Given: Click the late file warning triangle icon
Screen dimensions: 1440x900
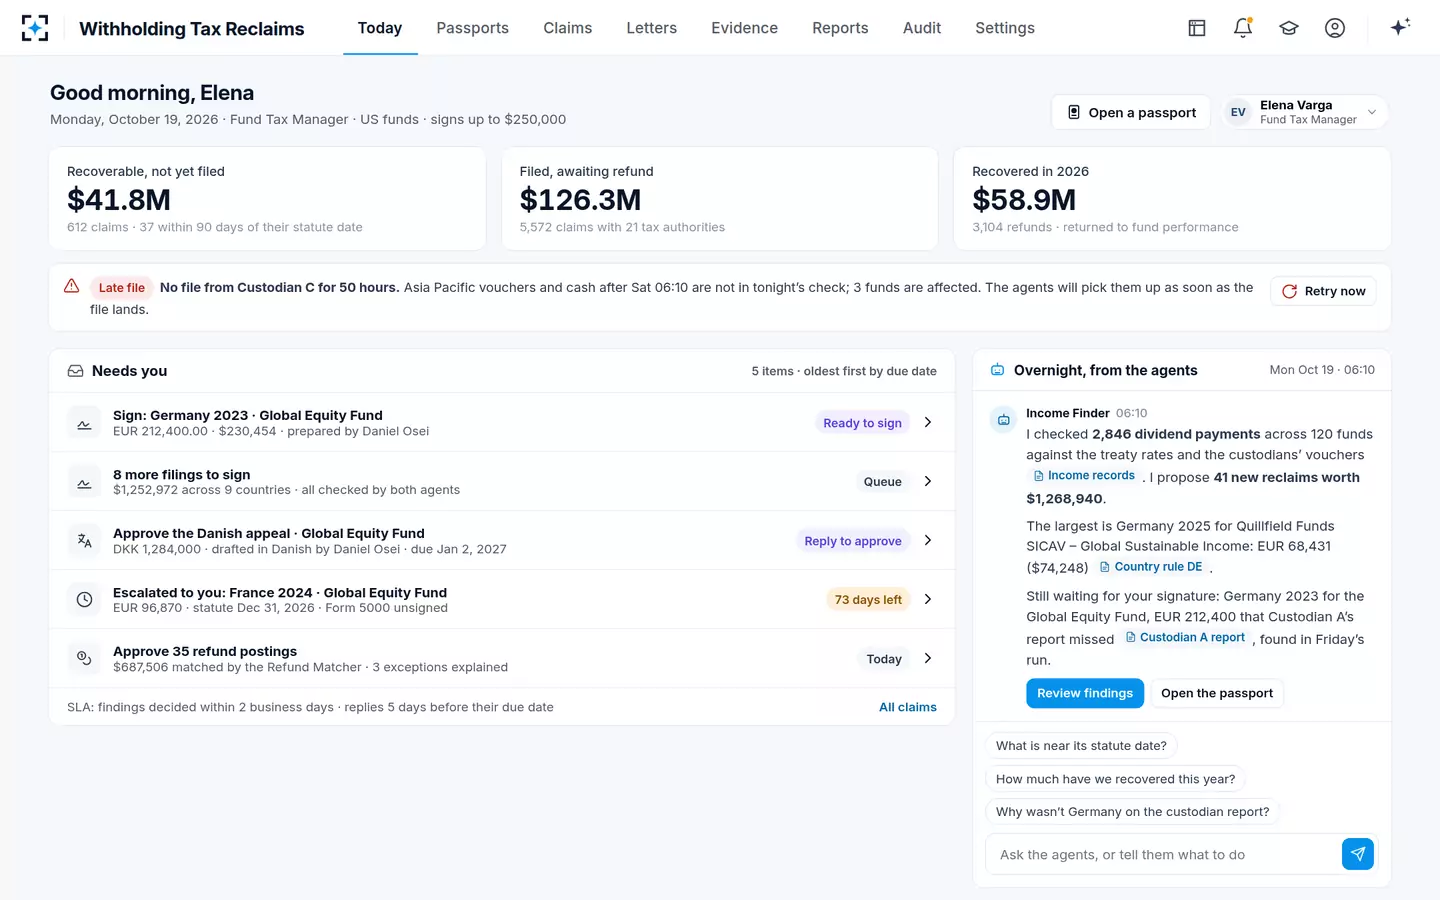Looking at the screenshot, I should coord(72,286).
